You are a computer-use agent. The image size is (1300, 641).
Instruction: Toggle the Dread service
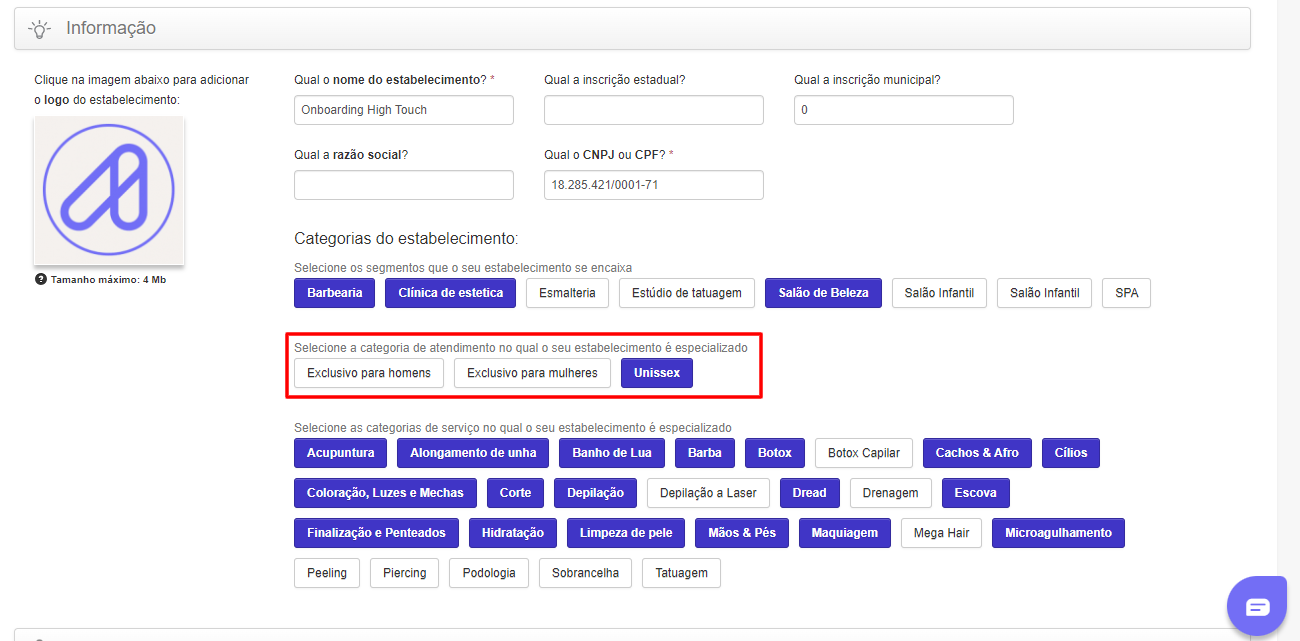coord(810,493)
